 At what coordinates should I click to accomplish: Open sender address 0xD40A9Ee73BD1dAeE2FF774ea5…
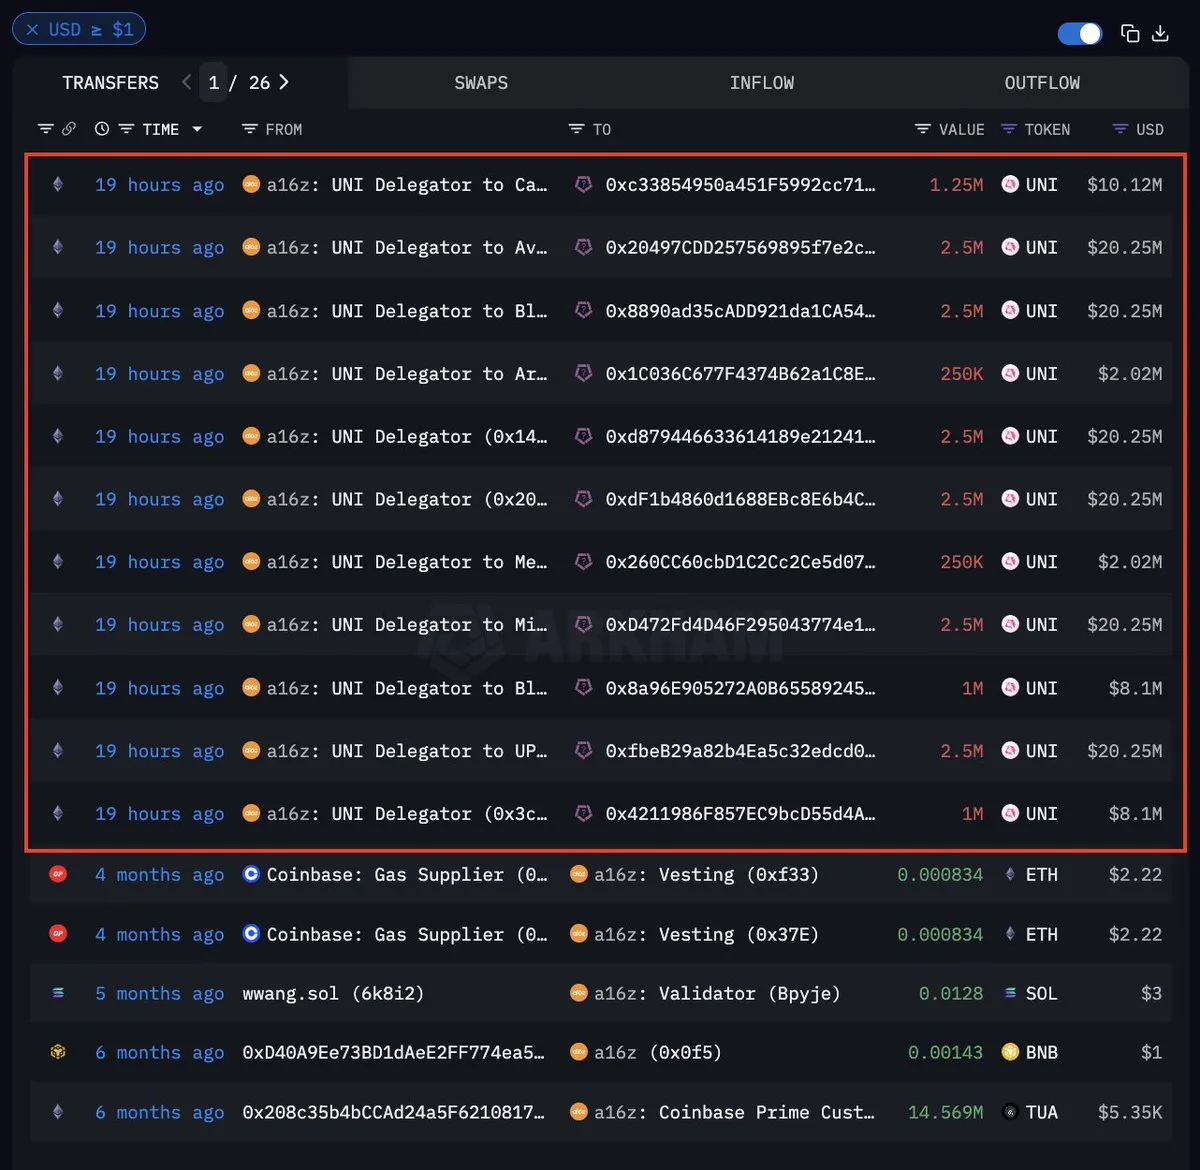(393, 1053)
